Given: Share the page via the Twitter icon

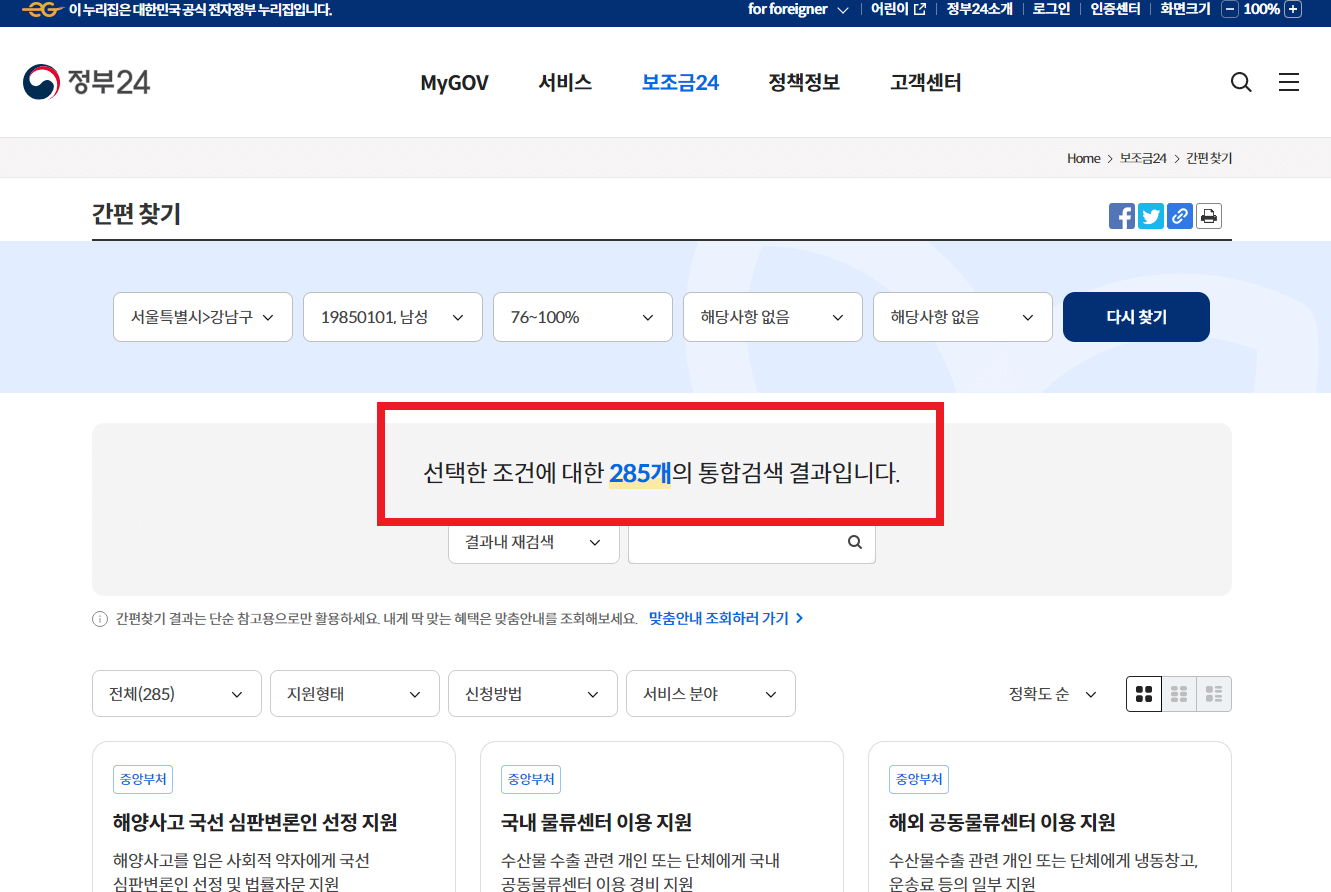Looking at the screenshot, I should coord(1150,215).
